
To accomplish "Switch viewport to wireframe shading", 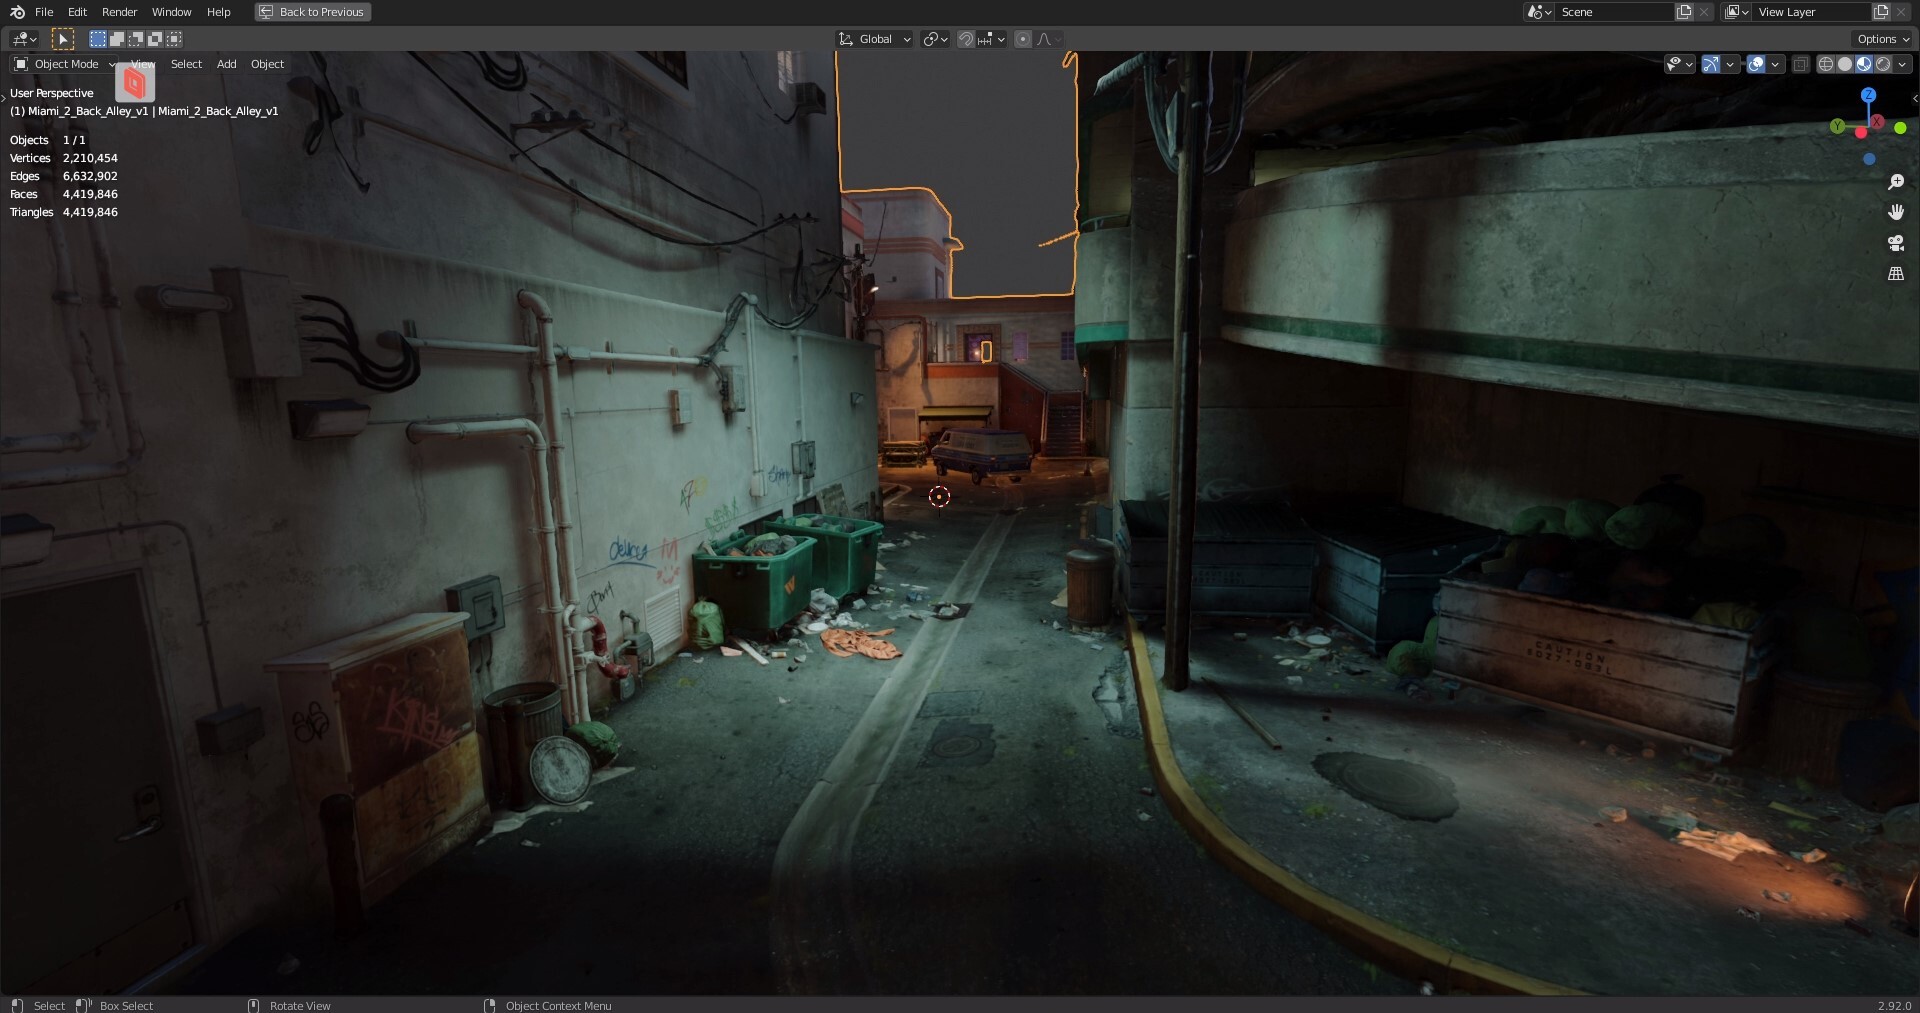I will point(1825,63).
